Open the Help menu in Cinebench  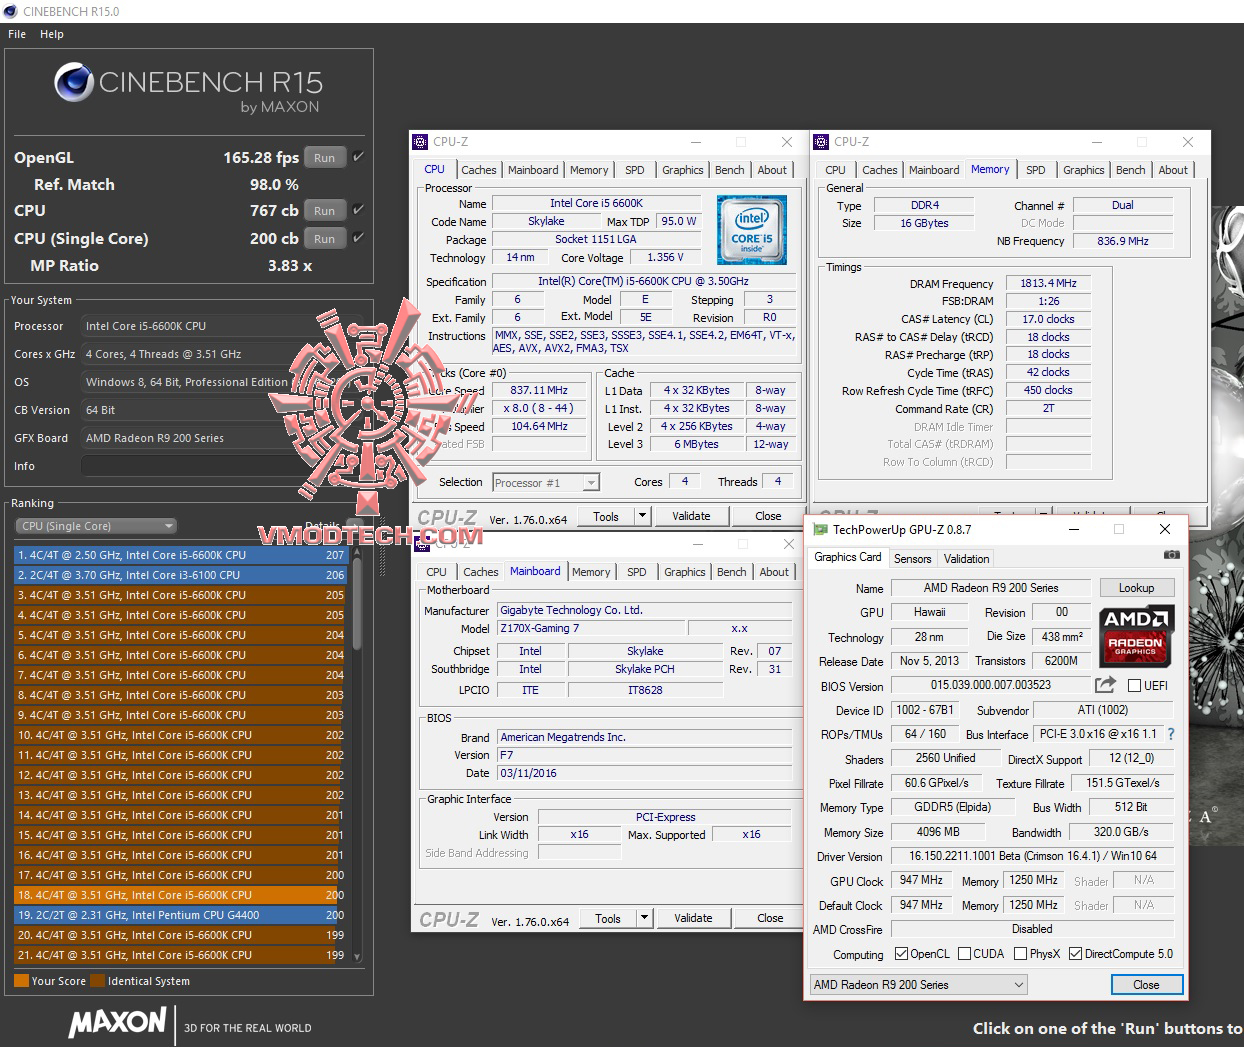click(52, 34)
